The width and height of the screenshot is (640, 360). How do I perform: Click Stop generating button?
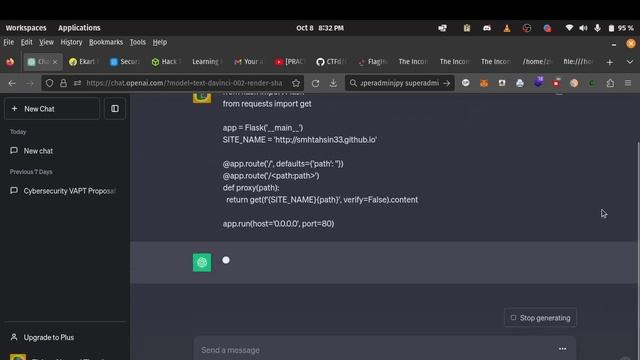pyautogui.click(x=540, y=318)
